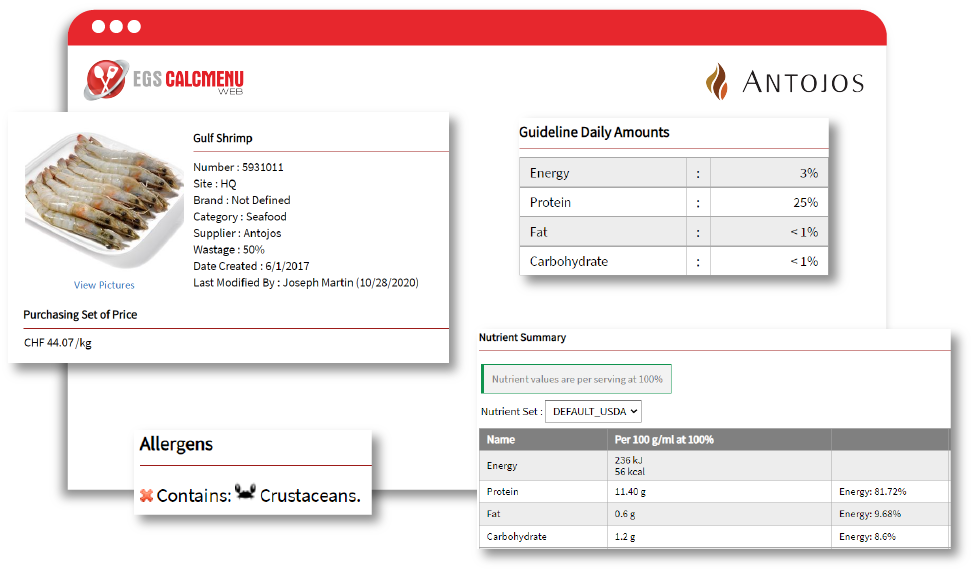Click the Name column header in Nutrient Summary
This screenshot has width=973, height=571.
point(501,440)
